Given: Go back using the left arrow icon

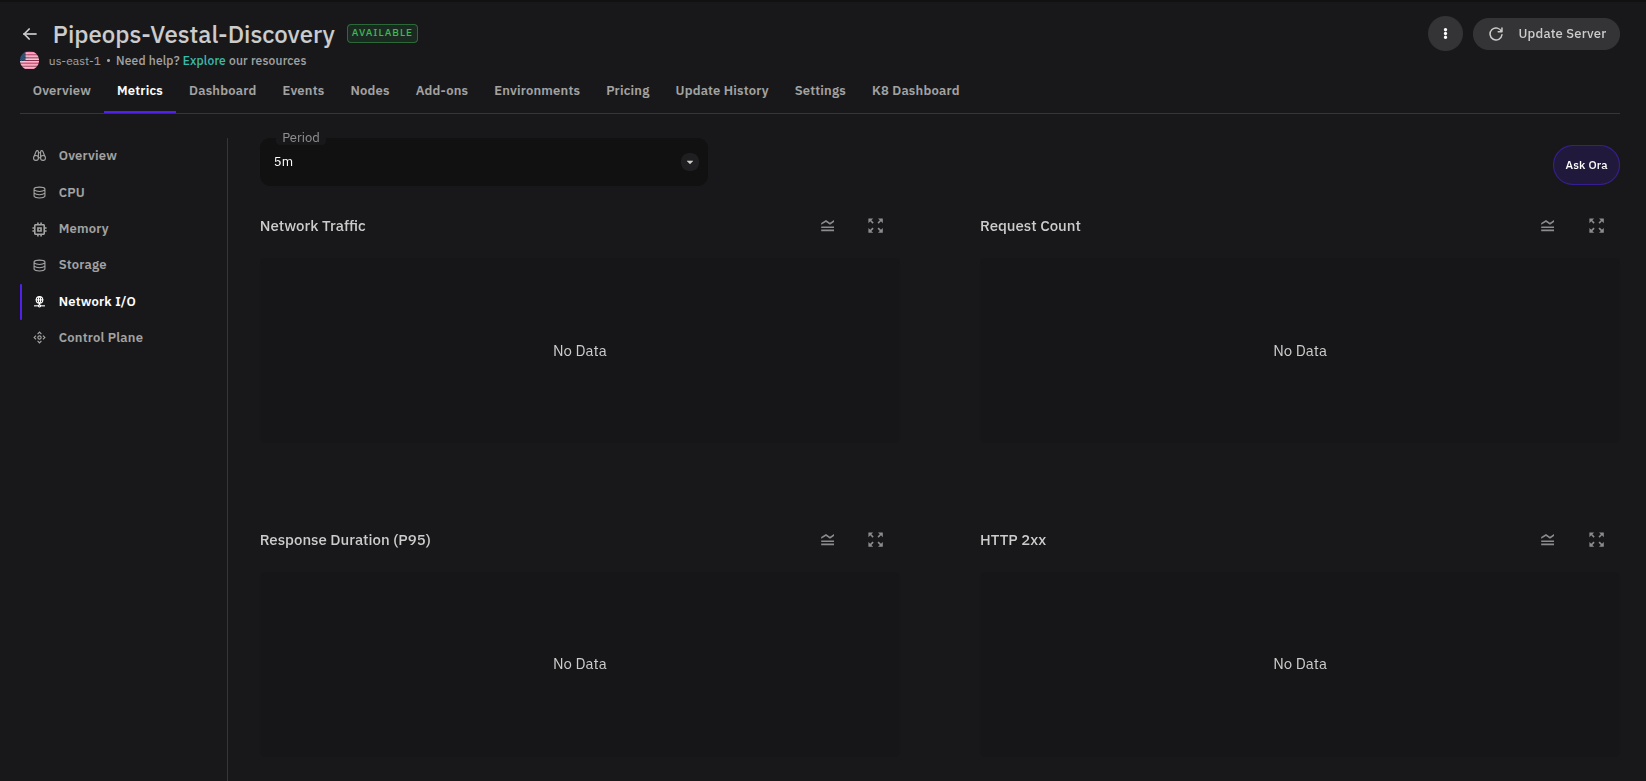Looking at the screenshot, I should [30, 34].
